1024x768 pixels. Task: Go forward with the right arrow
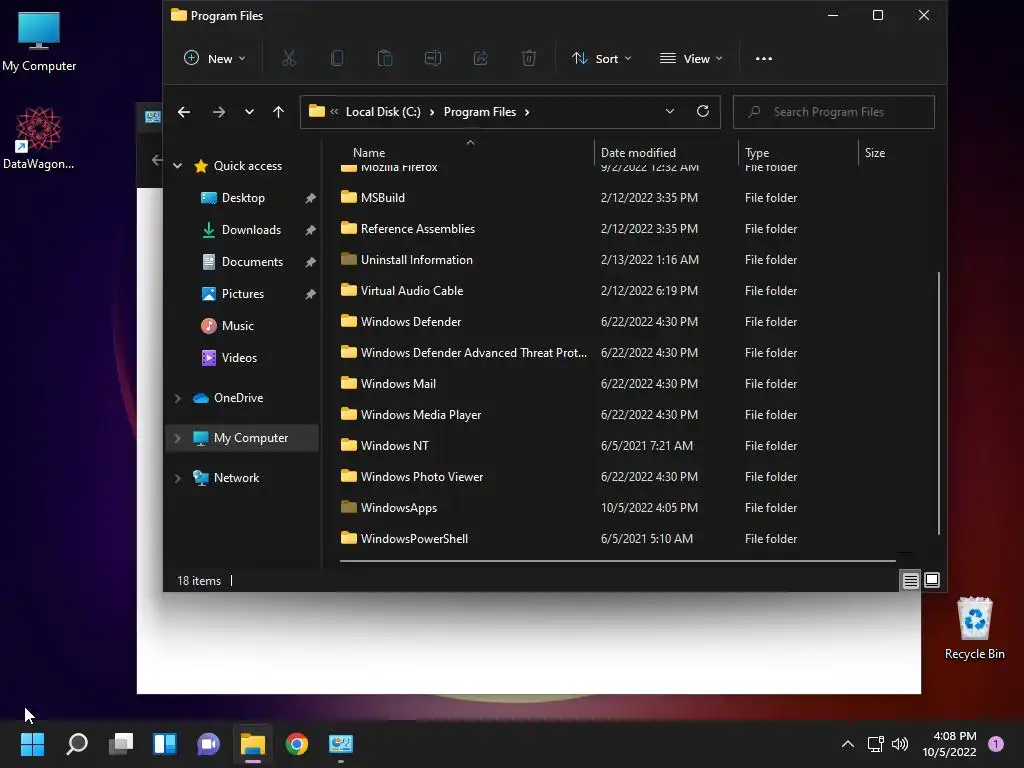pyautogui.click(x=219, y=112)
